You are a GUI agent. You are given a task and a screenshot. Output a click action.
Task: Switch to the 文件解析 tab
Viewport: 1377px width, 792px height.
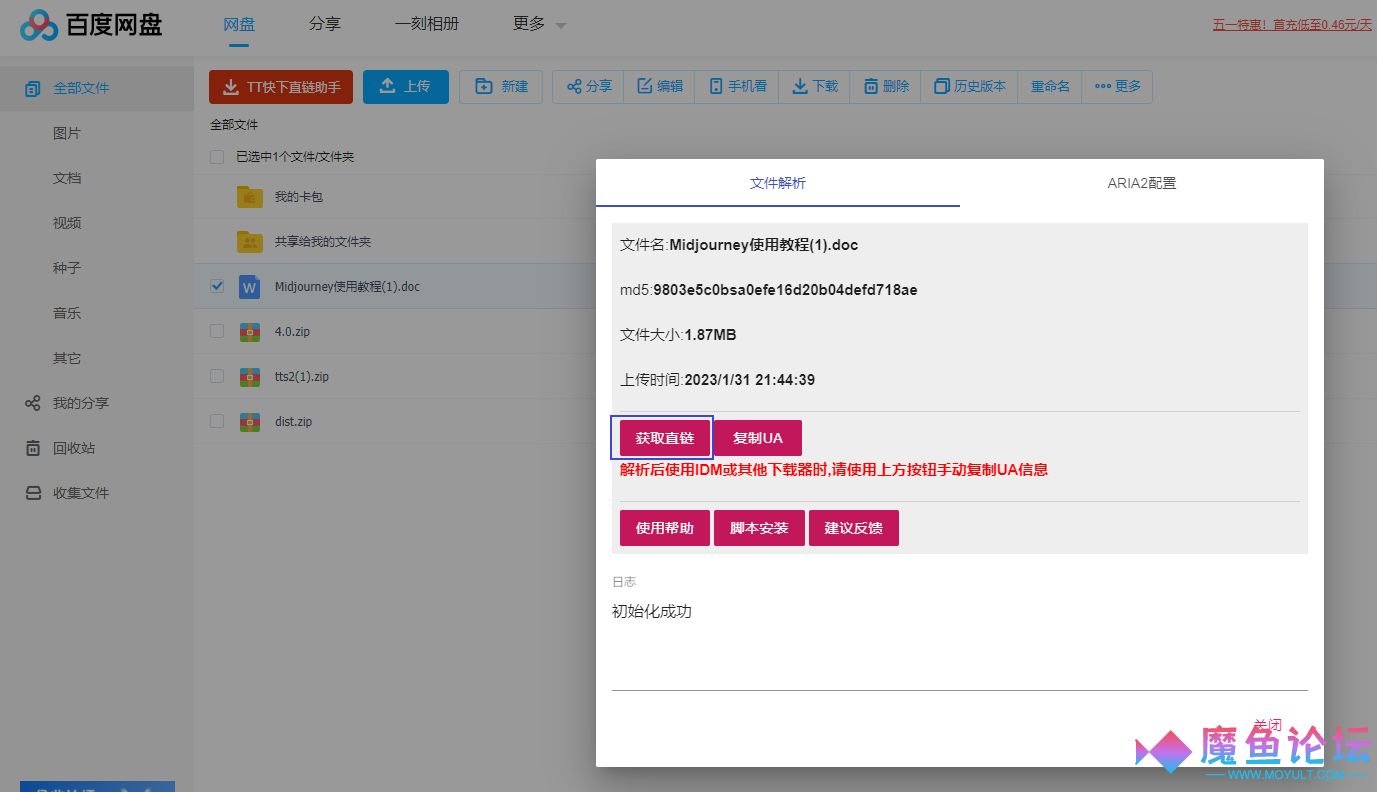778,183
